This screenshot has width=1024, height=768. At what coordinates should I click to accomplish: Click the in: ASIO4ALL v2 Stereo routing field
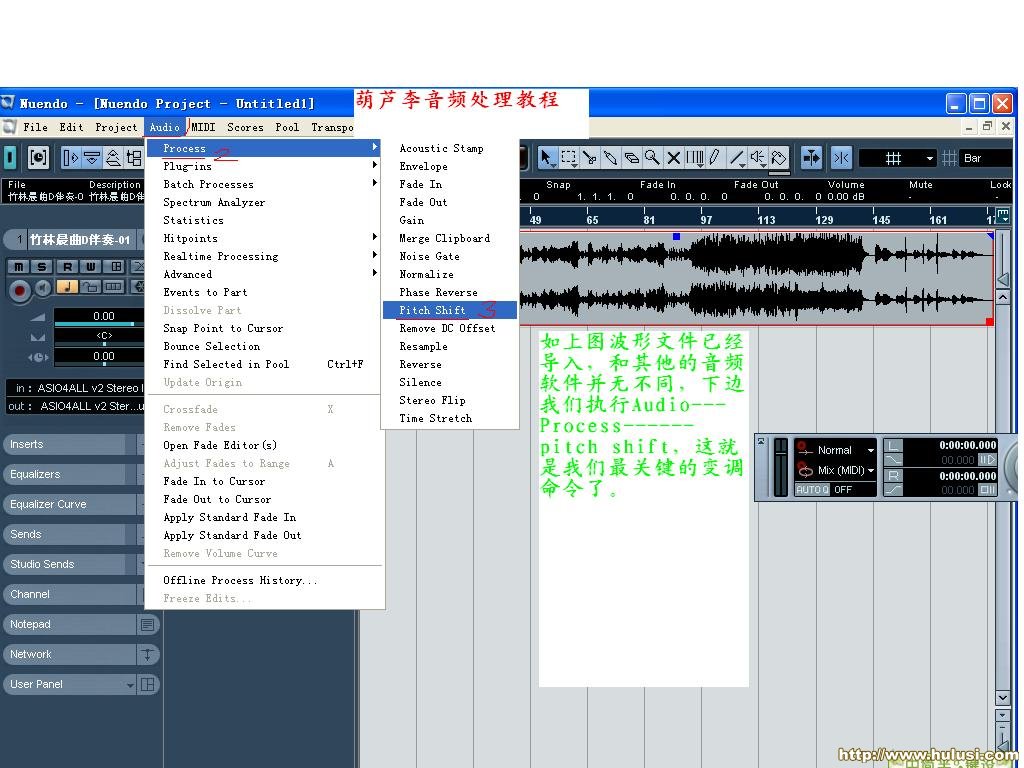75,388
